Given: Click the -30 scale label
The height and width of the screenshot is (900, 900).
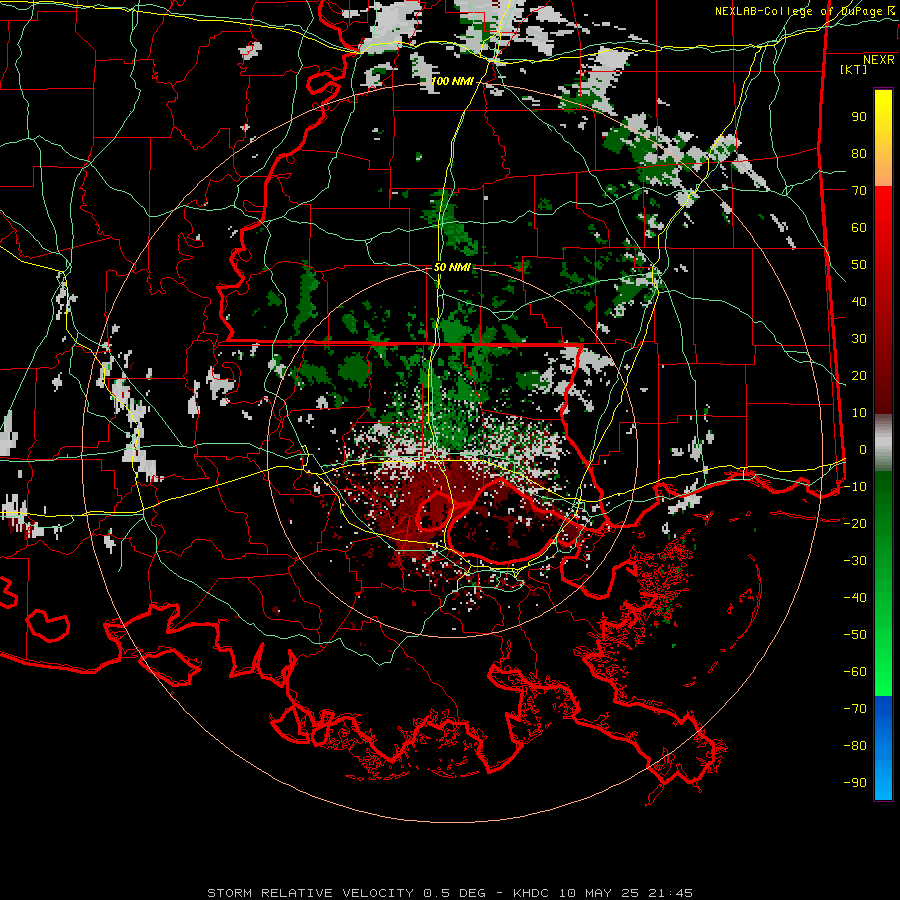Looking at the screenshot, I should 855,561.
